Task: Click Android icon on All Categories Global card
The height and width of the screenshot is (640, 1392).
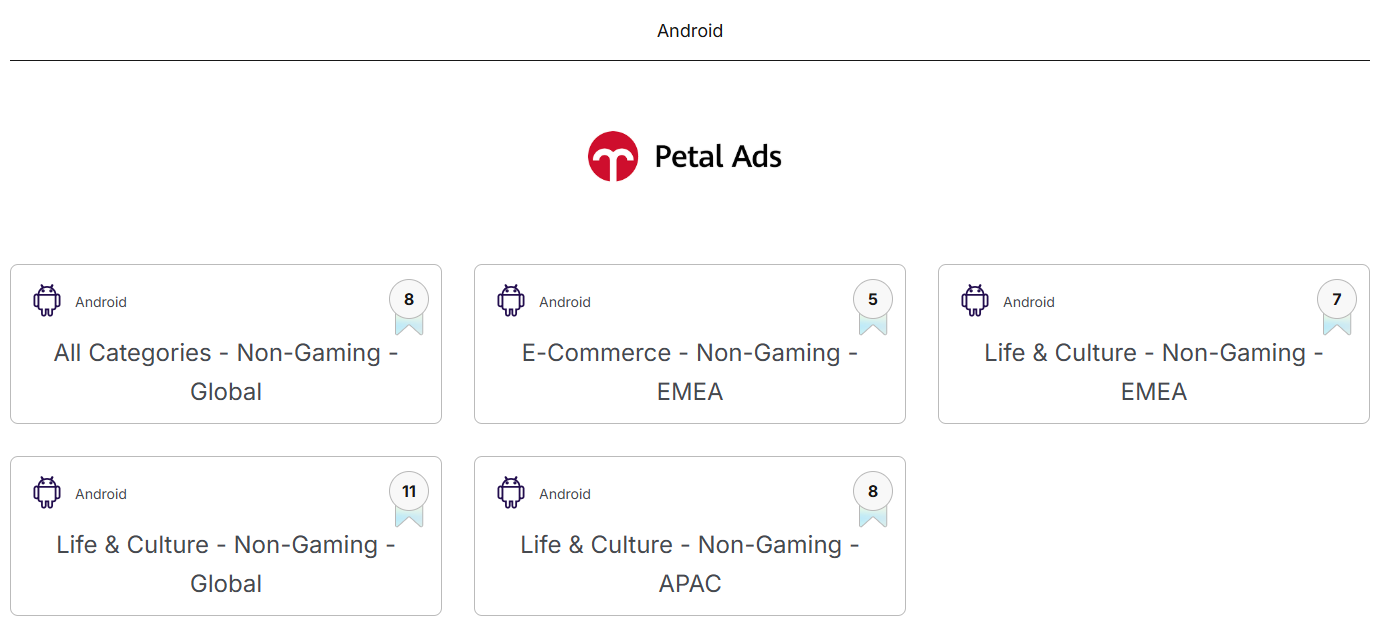Action: [47, 301]
